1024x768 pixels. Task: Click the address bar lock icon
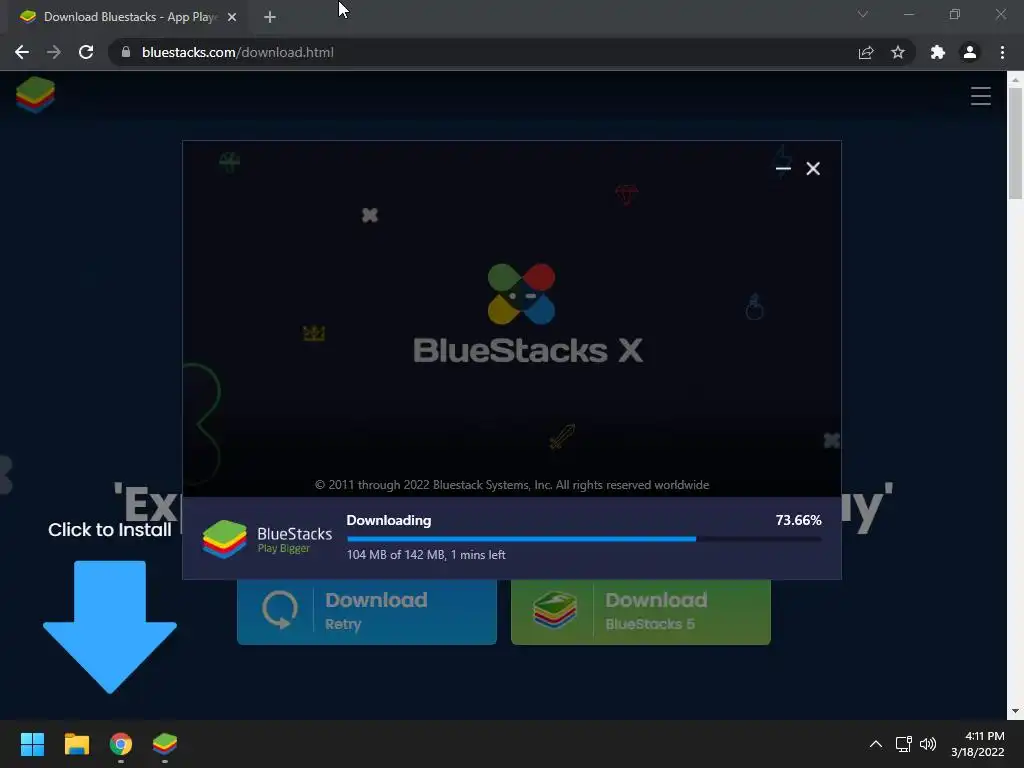point(126,52)
